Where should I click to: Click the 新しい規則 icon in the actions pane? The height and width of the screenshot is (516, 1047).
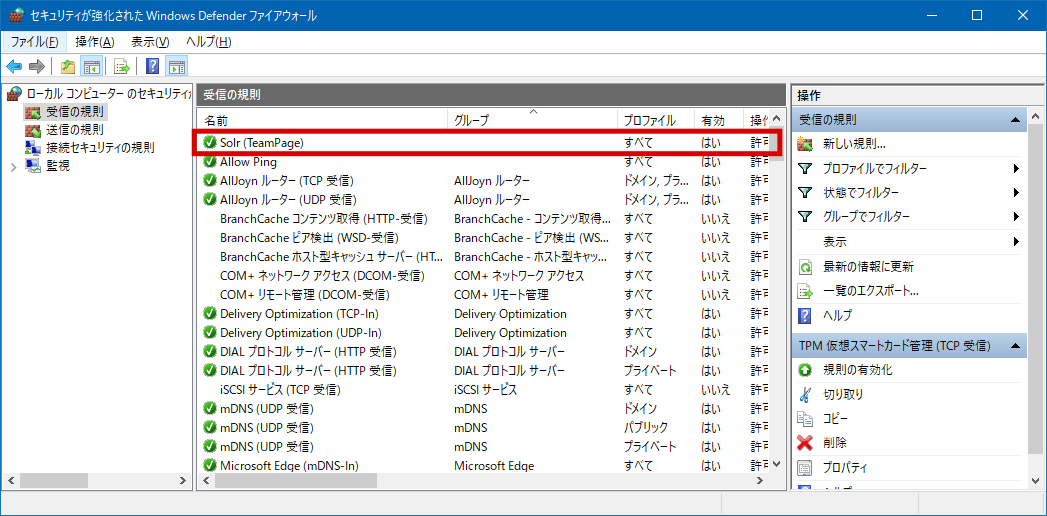pos(805,144)
